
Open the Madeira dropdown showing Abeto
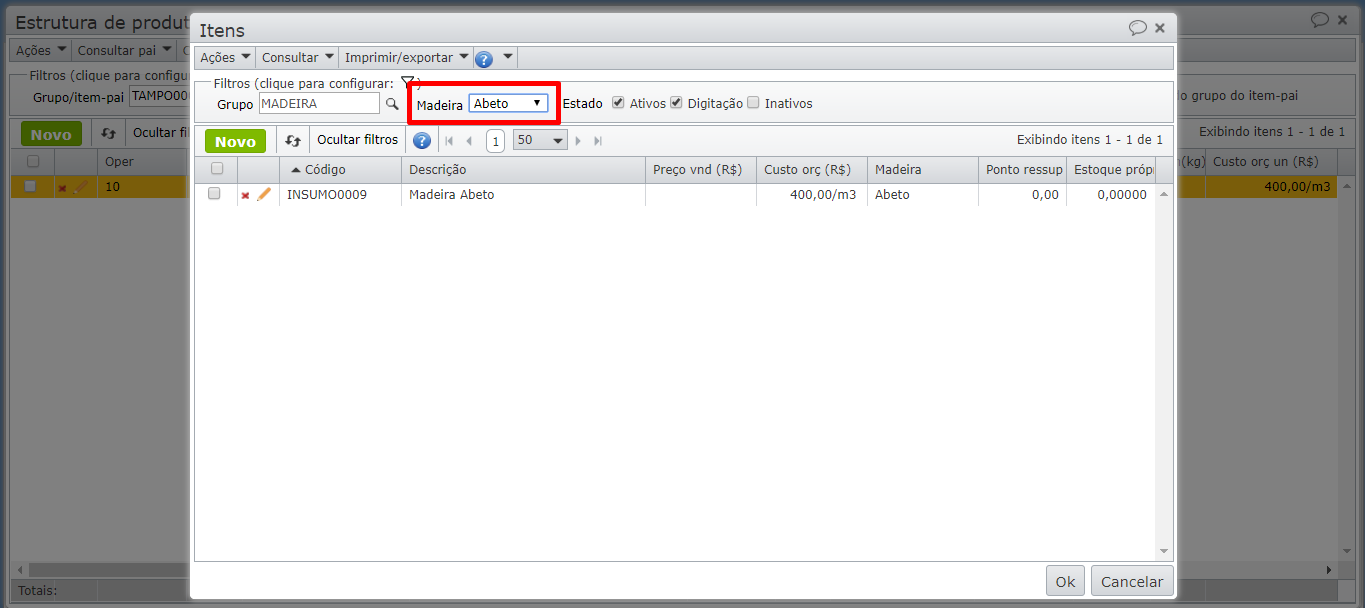click(x=508, y=103)
